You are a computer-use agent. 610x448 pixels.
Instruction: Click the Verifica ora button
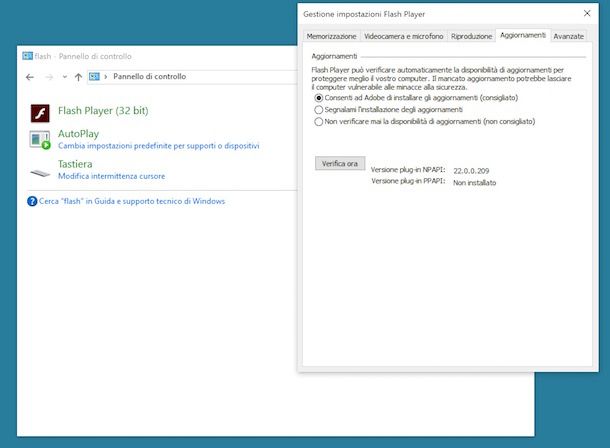click(x=340, y=164)
